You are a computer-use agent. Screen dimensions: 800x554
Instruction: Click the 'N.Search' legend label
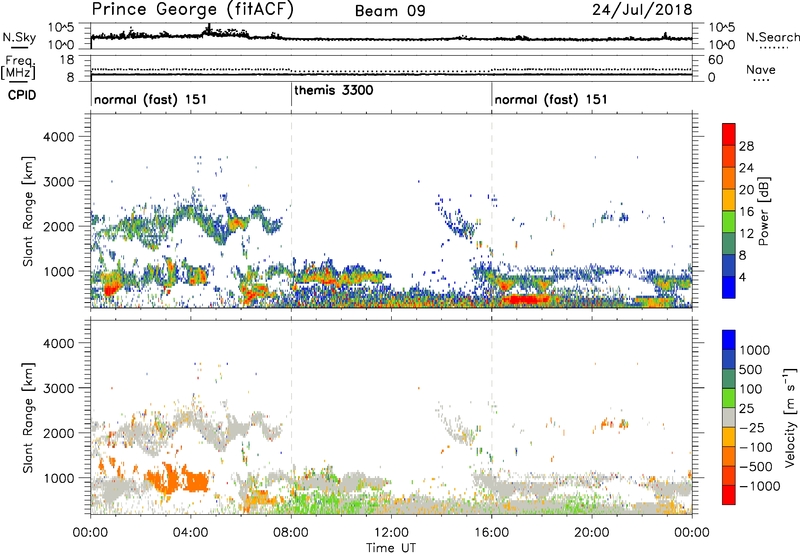coord(772,37)
